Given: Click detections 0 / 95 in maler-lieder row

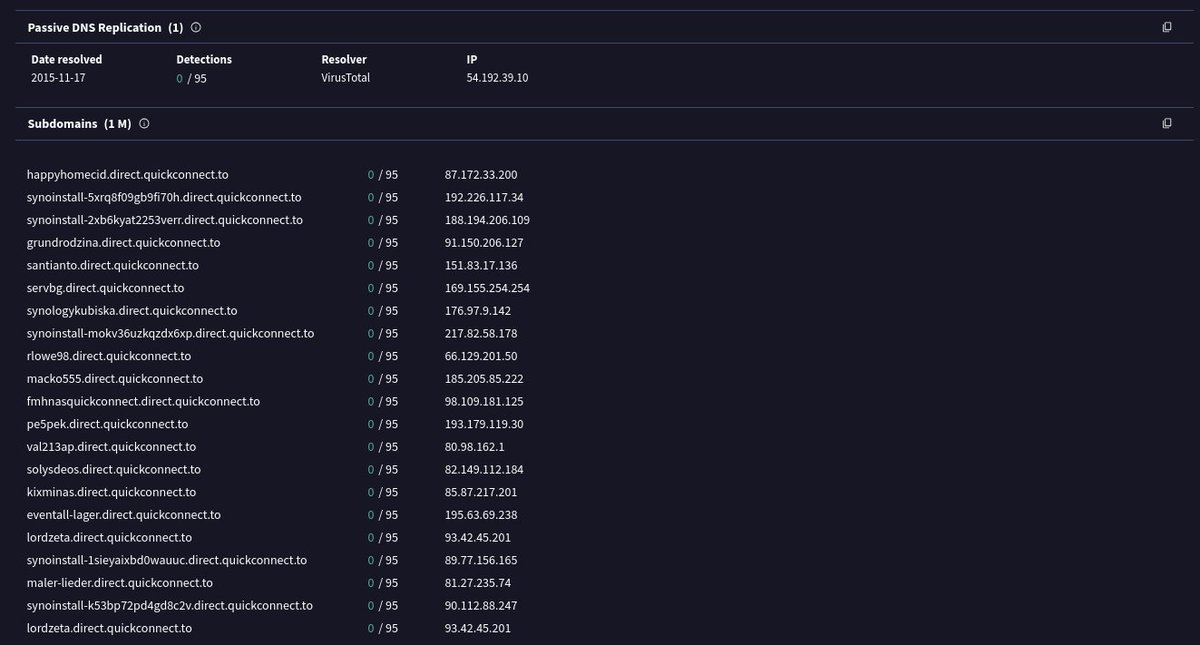Looking at the screenshot, I should 383,583.
